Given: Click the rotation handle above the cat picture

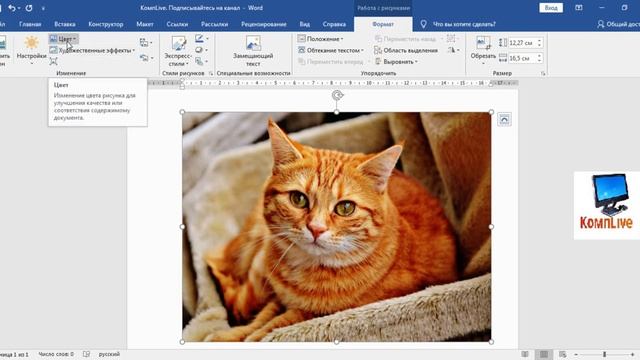Looking at the screenshot, I should pos(337,96).
